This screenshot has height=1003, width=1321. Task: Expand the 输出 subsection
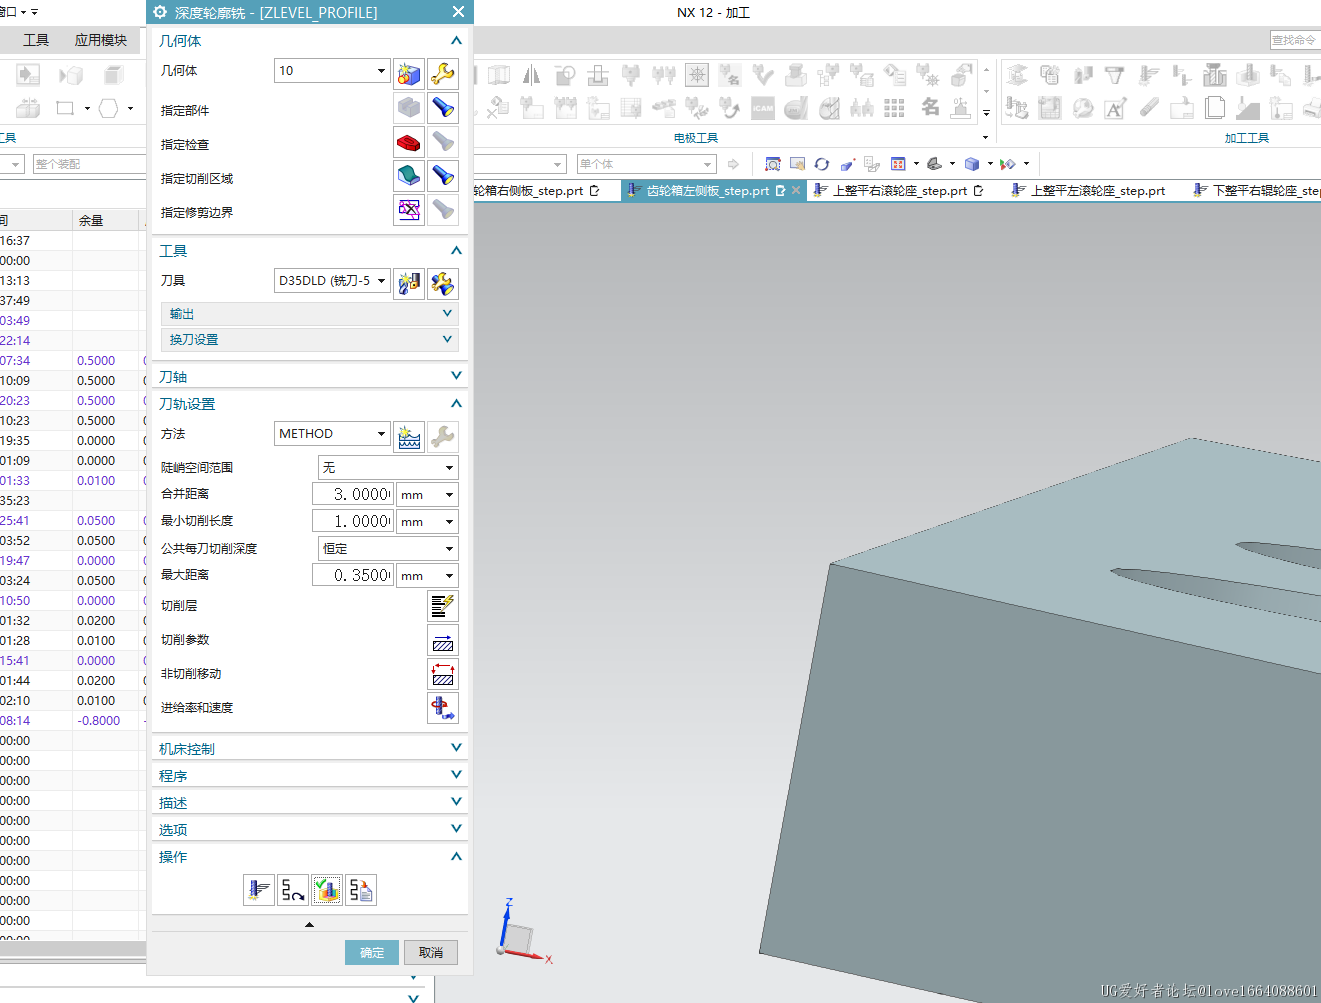tap(310, 314)
